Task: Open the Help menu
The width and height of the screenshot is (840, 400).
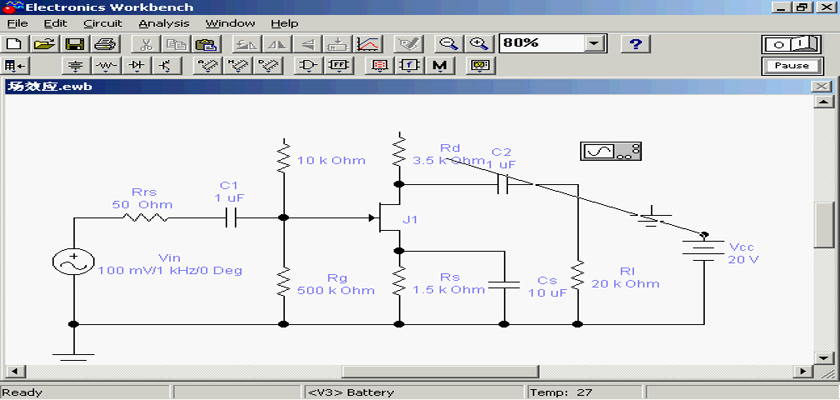Action: [x=284, y=24]
